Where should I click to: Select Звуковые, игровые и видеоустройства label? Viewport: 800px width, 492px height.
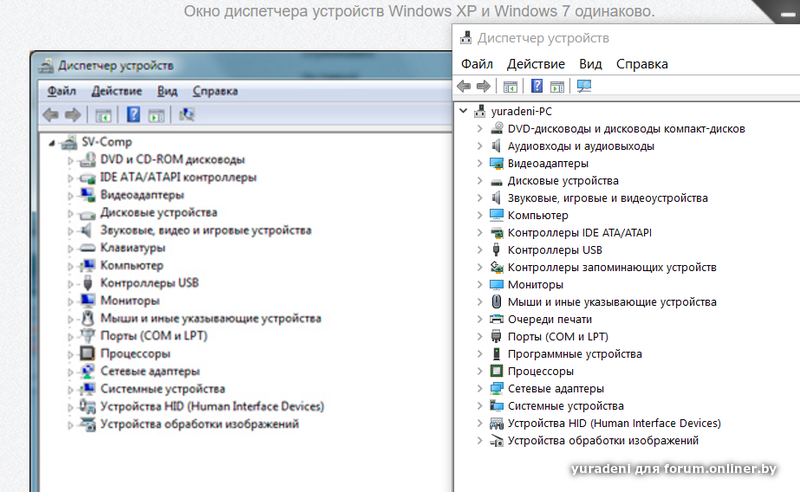[608, 198]
